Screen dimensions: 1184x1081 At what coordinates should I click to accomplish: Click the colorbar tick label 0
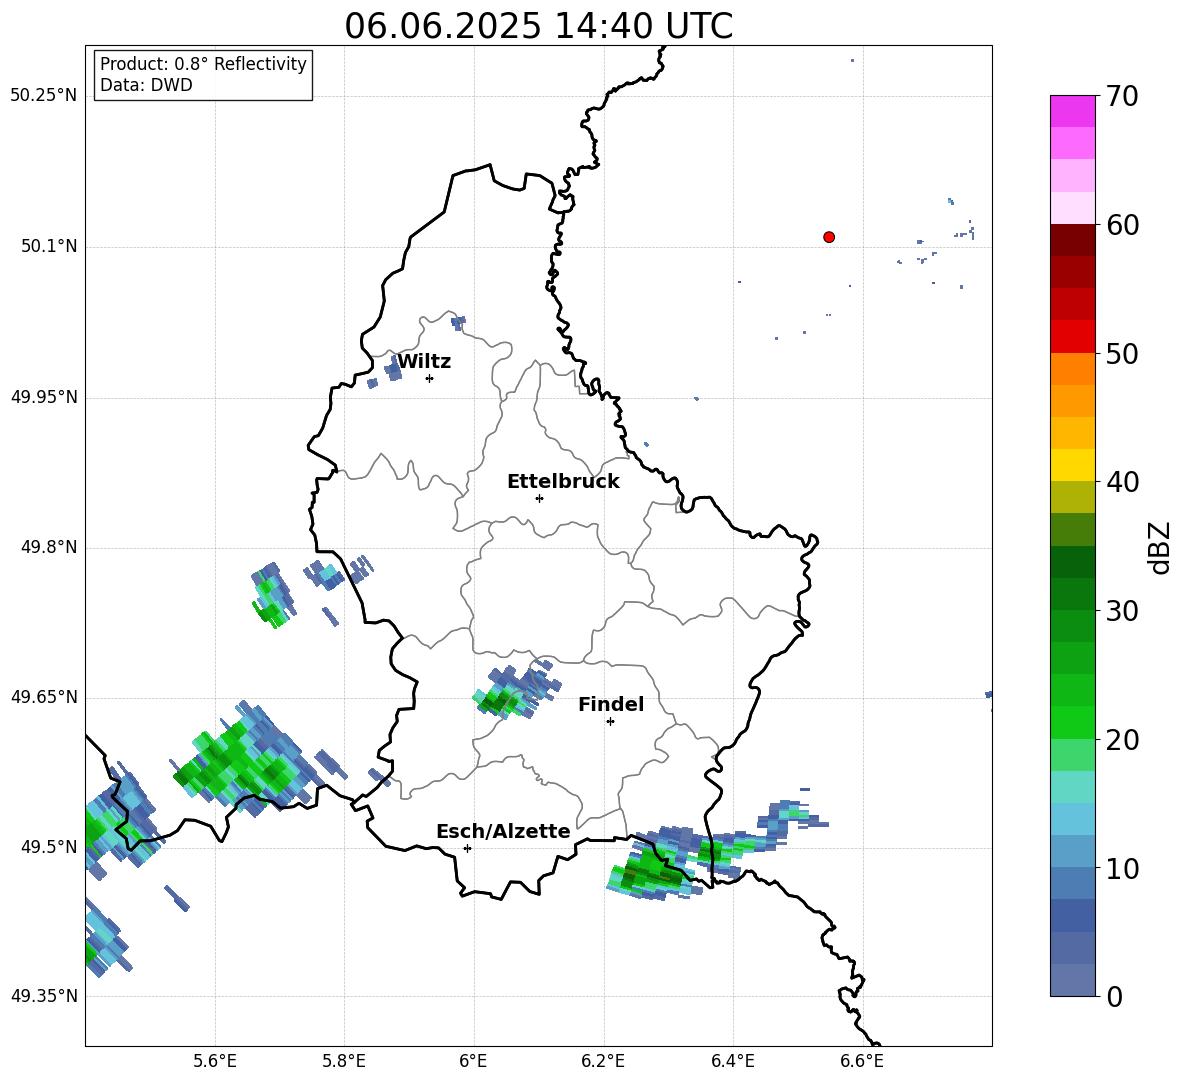point(1114,996)
